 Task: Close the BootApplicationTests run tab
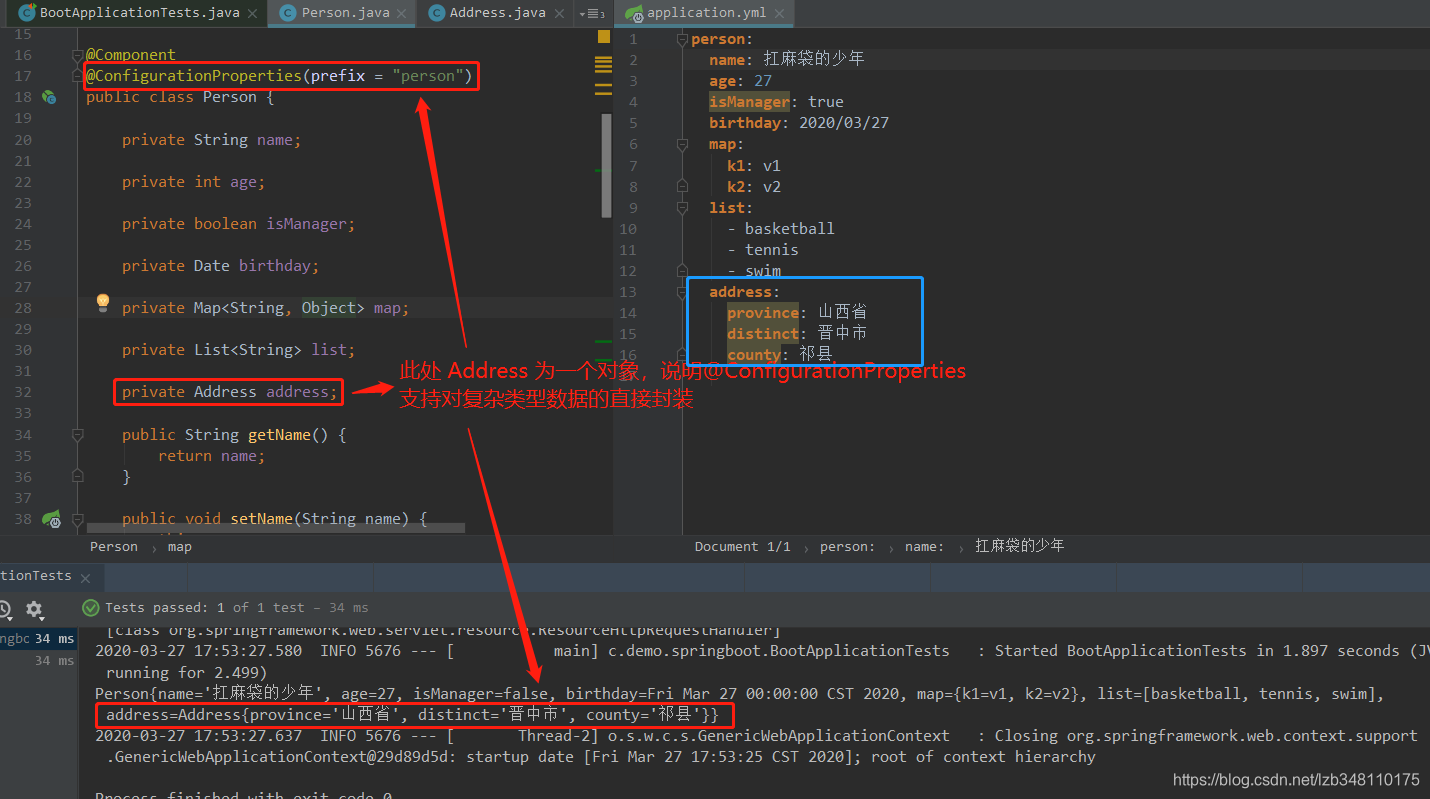86,578
